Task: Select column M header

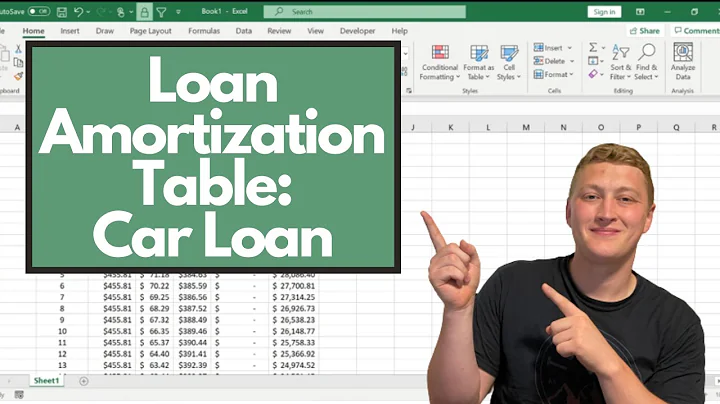Action: click(526, 127)
